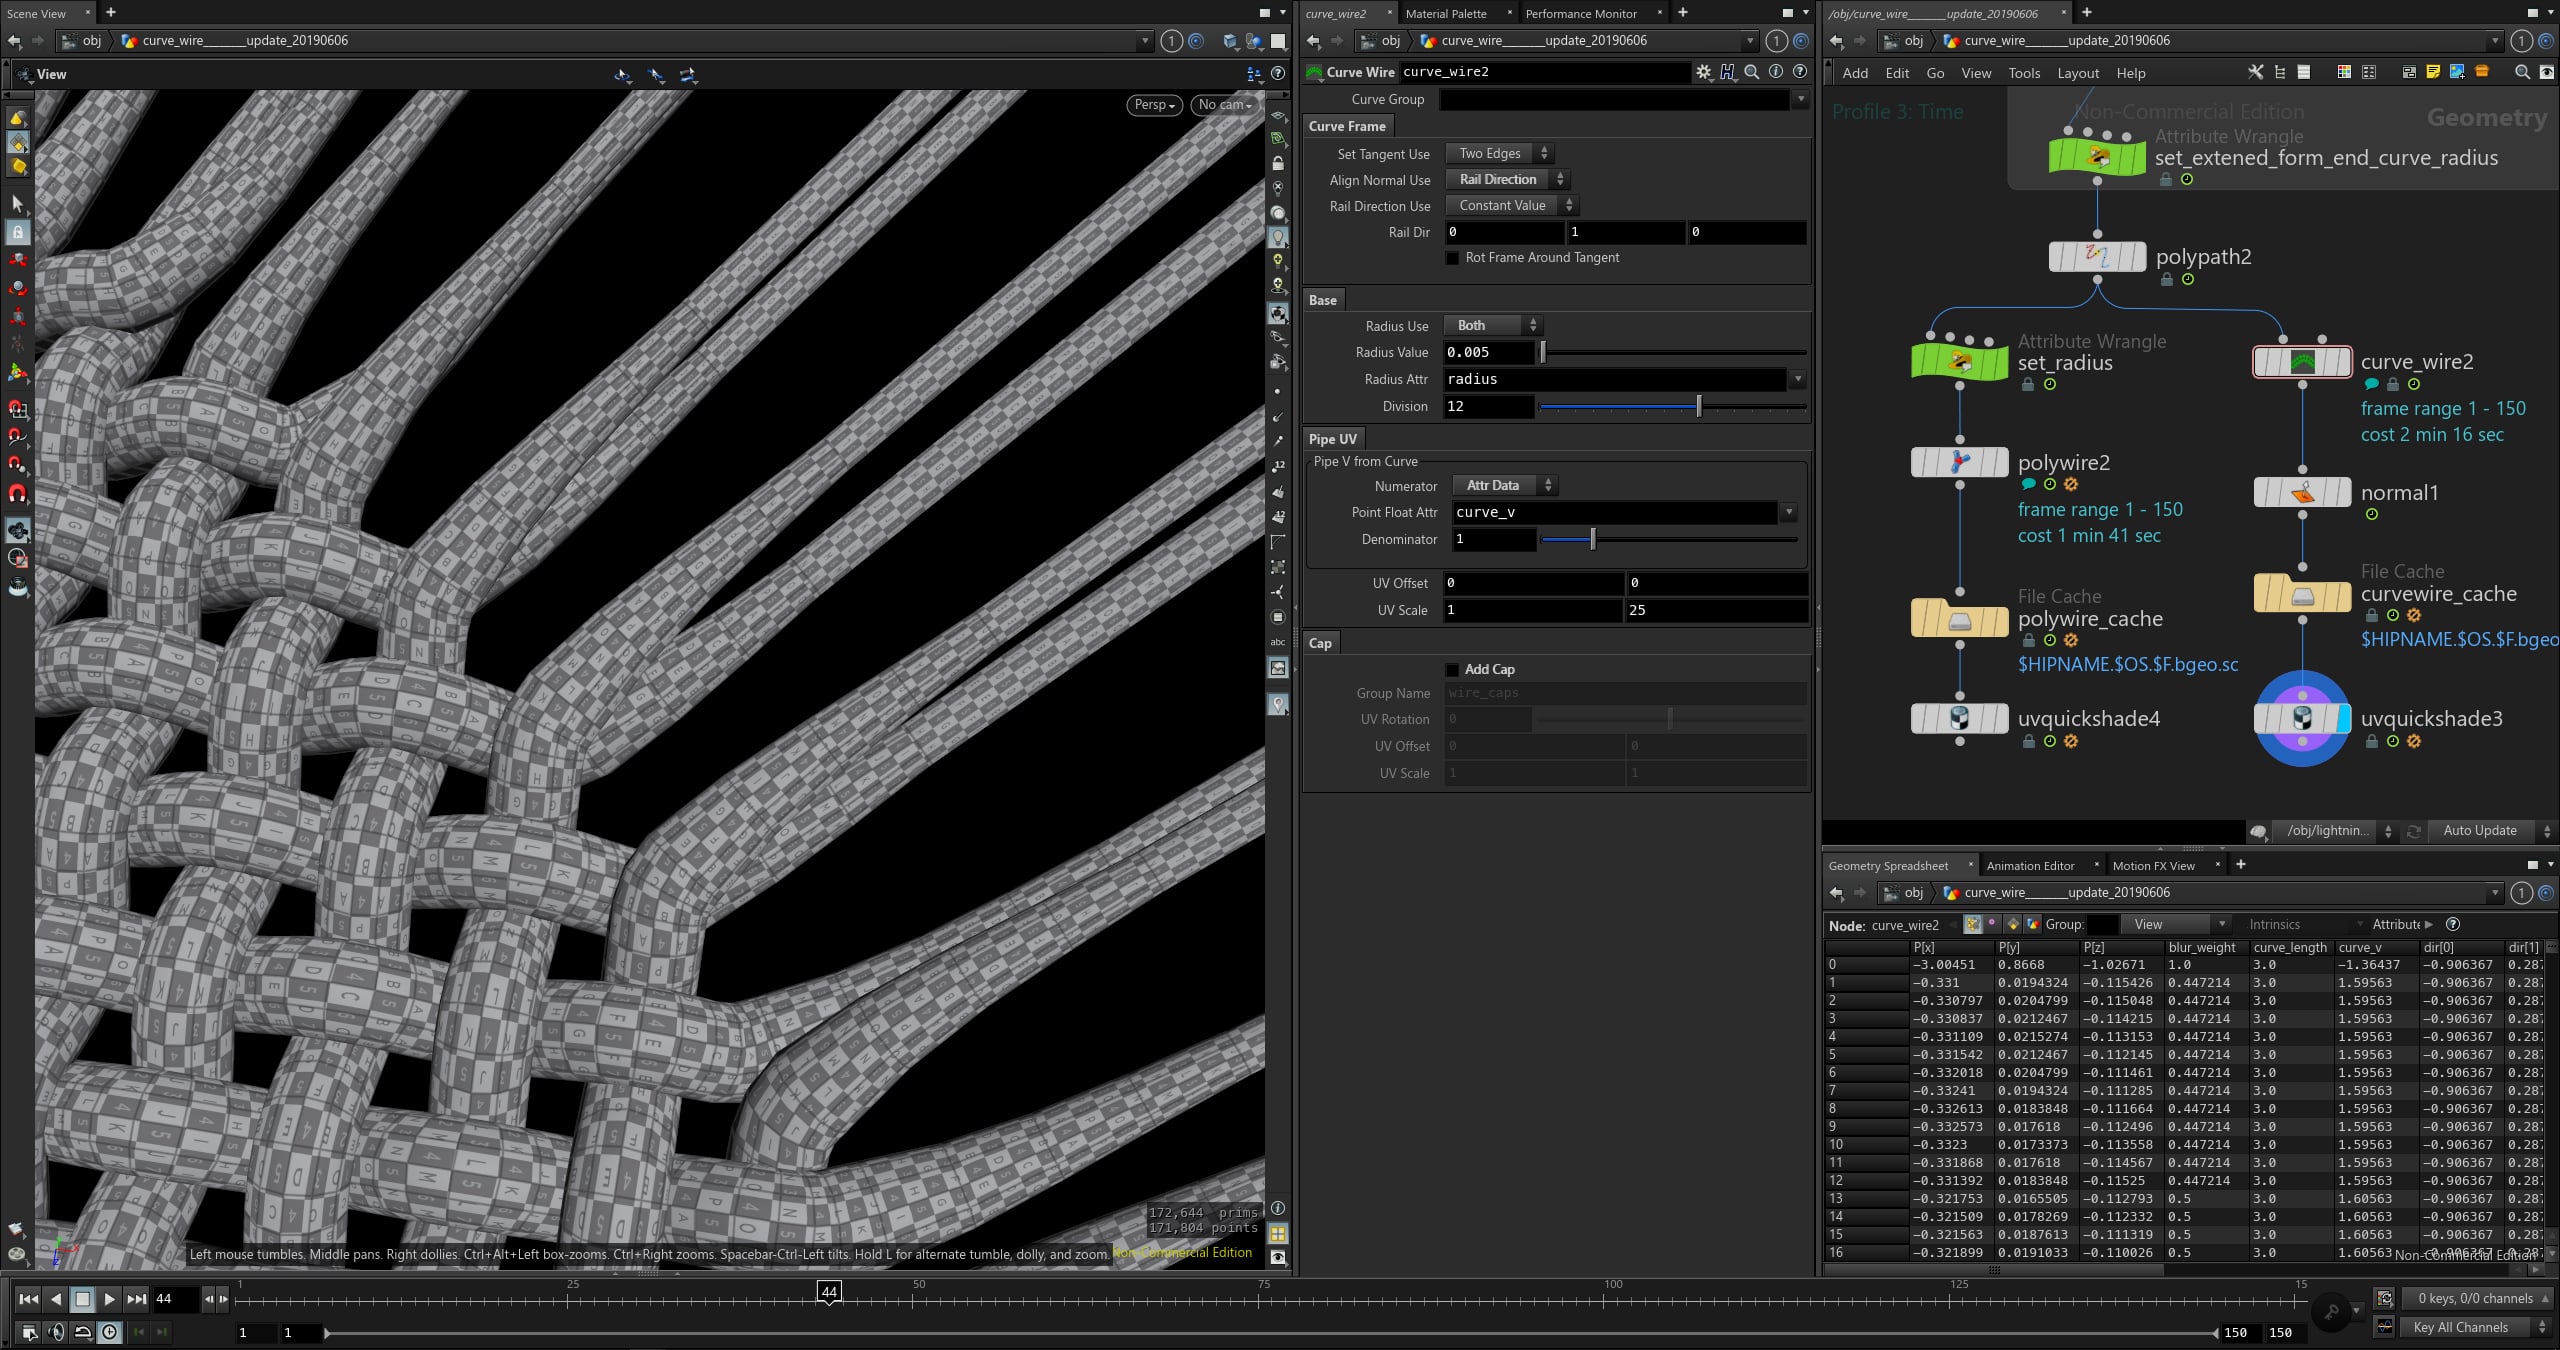The height and width of the screenshot is (1350, 2560).
Task: Click the Auto Update button
Action: click(2481, 830)
